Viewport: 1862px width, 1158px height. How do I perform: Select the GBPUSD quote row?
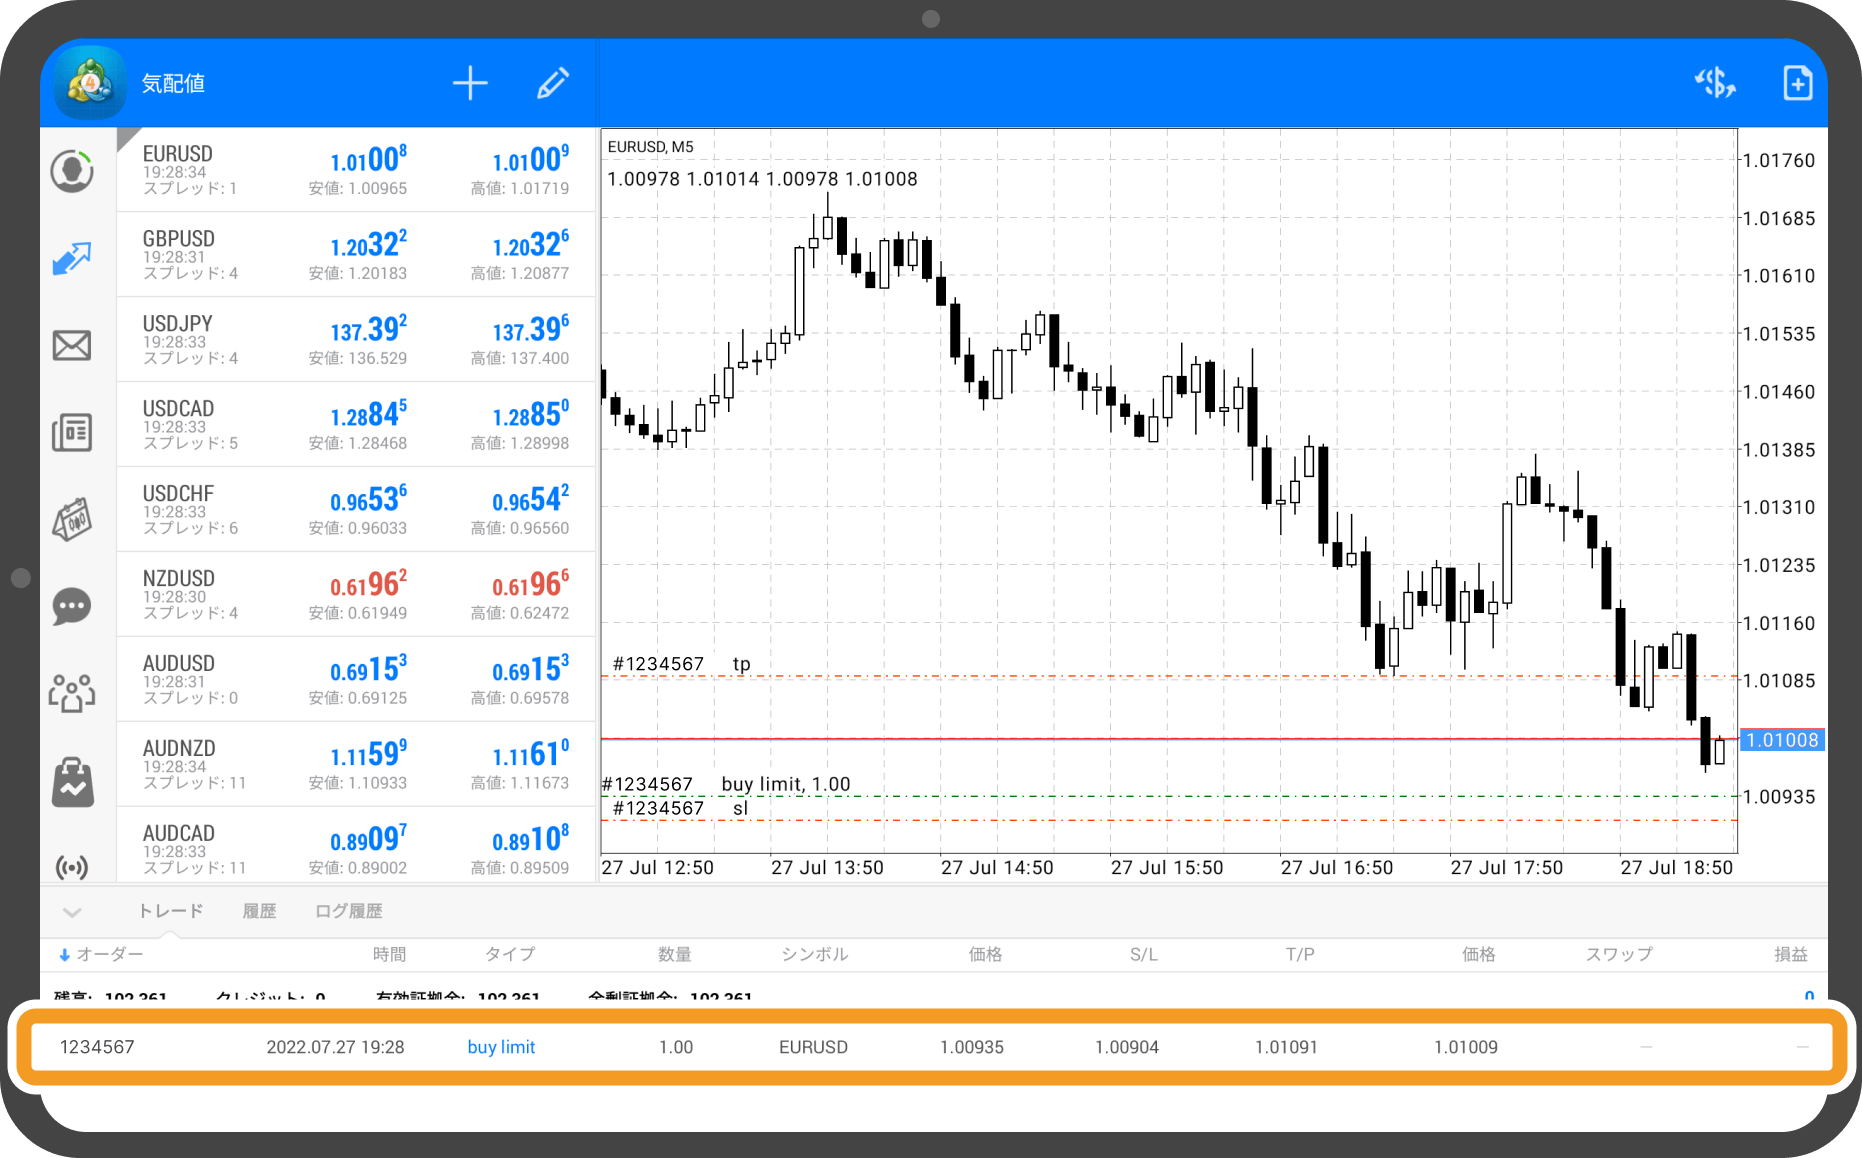pyautogui.click(x=356, y=255)
